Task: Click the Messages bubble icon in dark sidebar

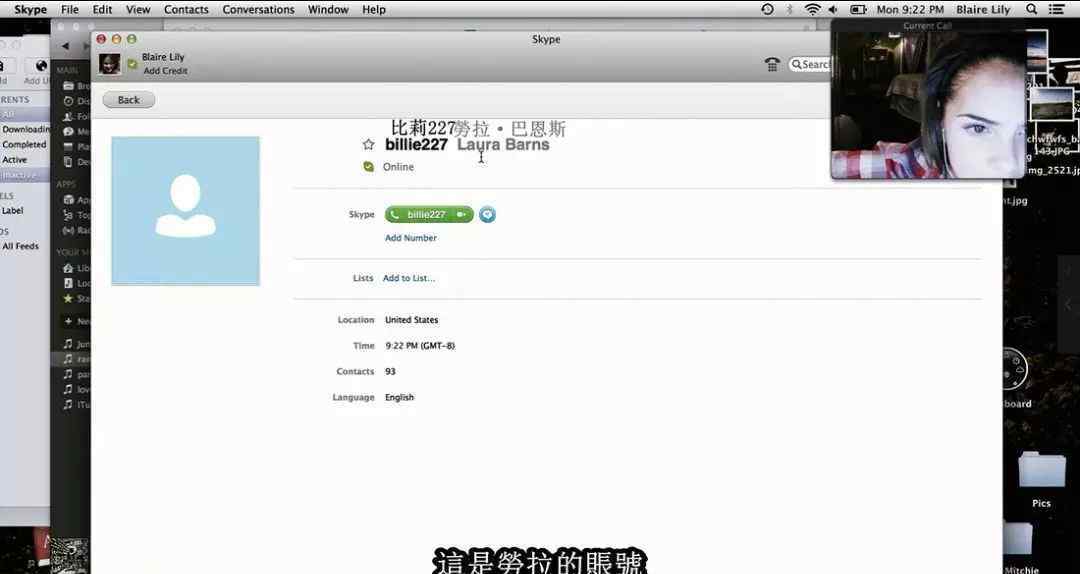Action: 68,132
